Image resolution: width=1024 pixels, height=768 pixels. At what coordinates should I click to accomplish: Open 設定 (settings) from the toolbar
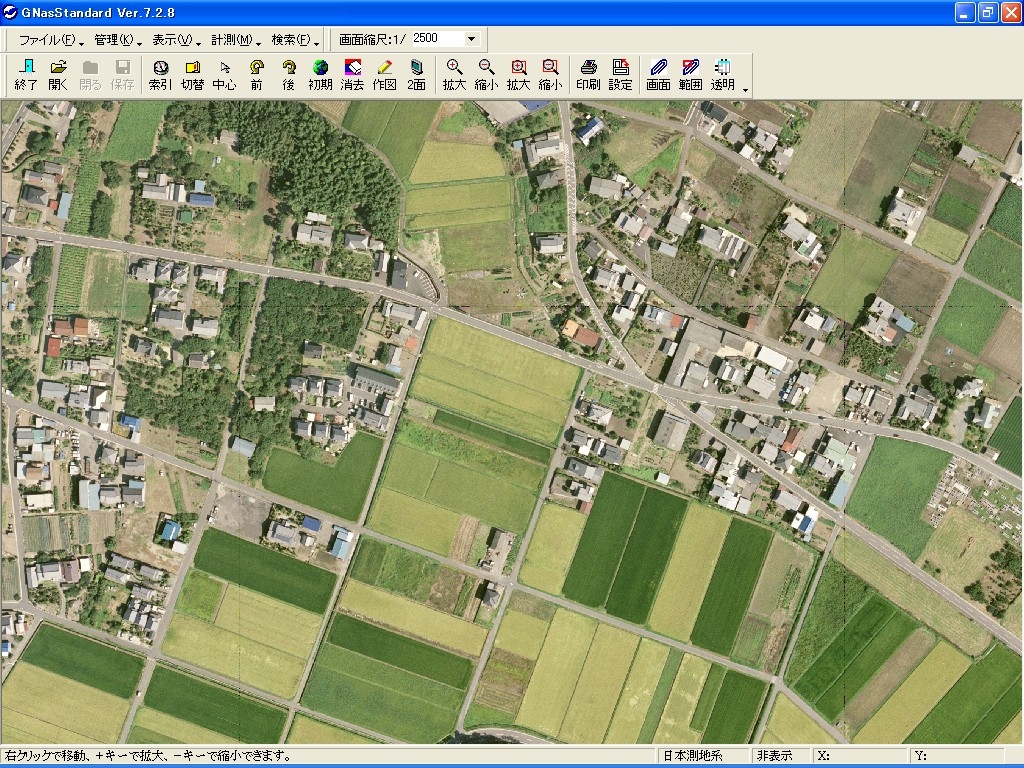coord(620,75)
